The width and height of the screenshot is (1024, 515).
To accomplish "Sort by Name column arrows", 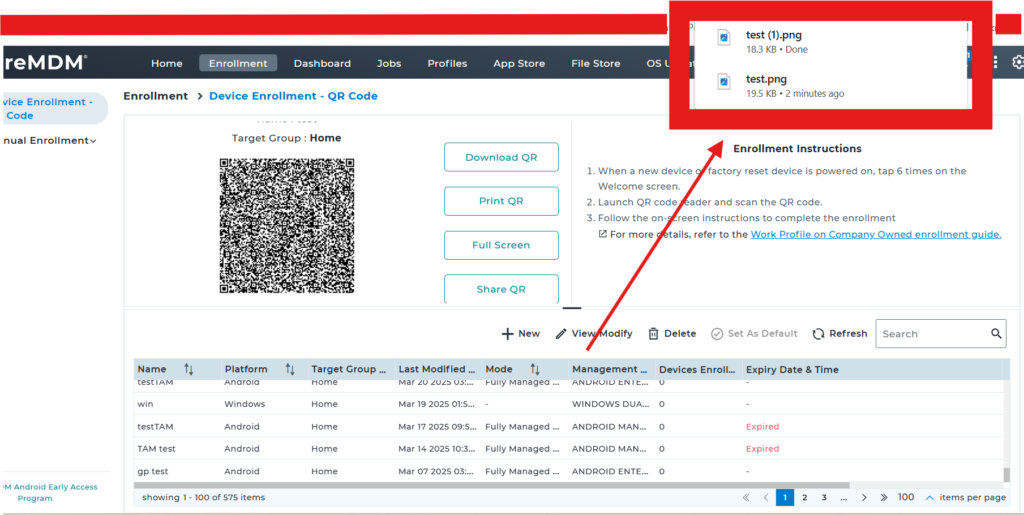I will coord(189,369).
